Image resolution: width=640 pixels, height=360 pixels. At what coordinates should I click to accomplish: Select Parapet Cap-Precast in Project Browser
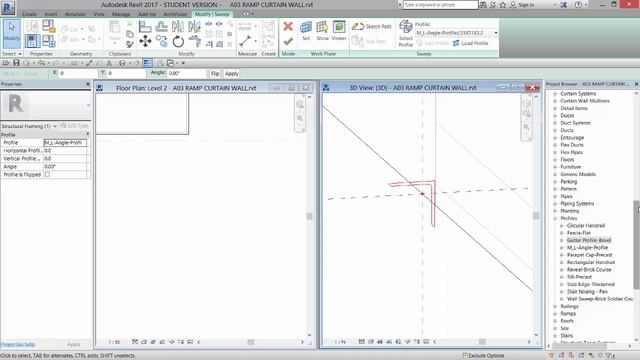(589, 255)
